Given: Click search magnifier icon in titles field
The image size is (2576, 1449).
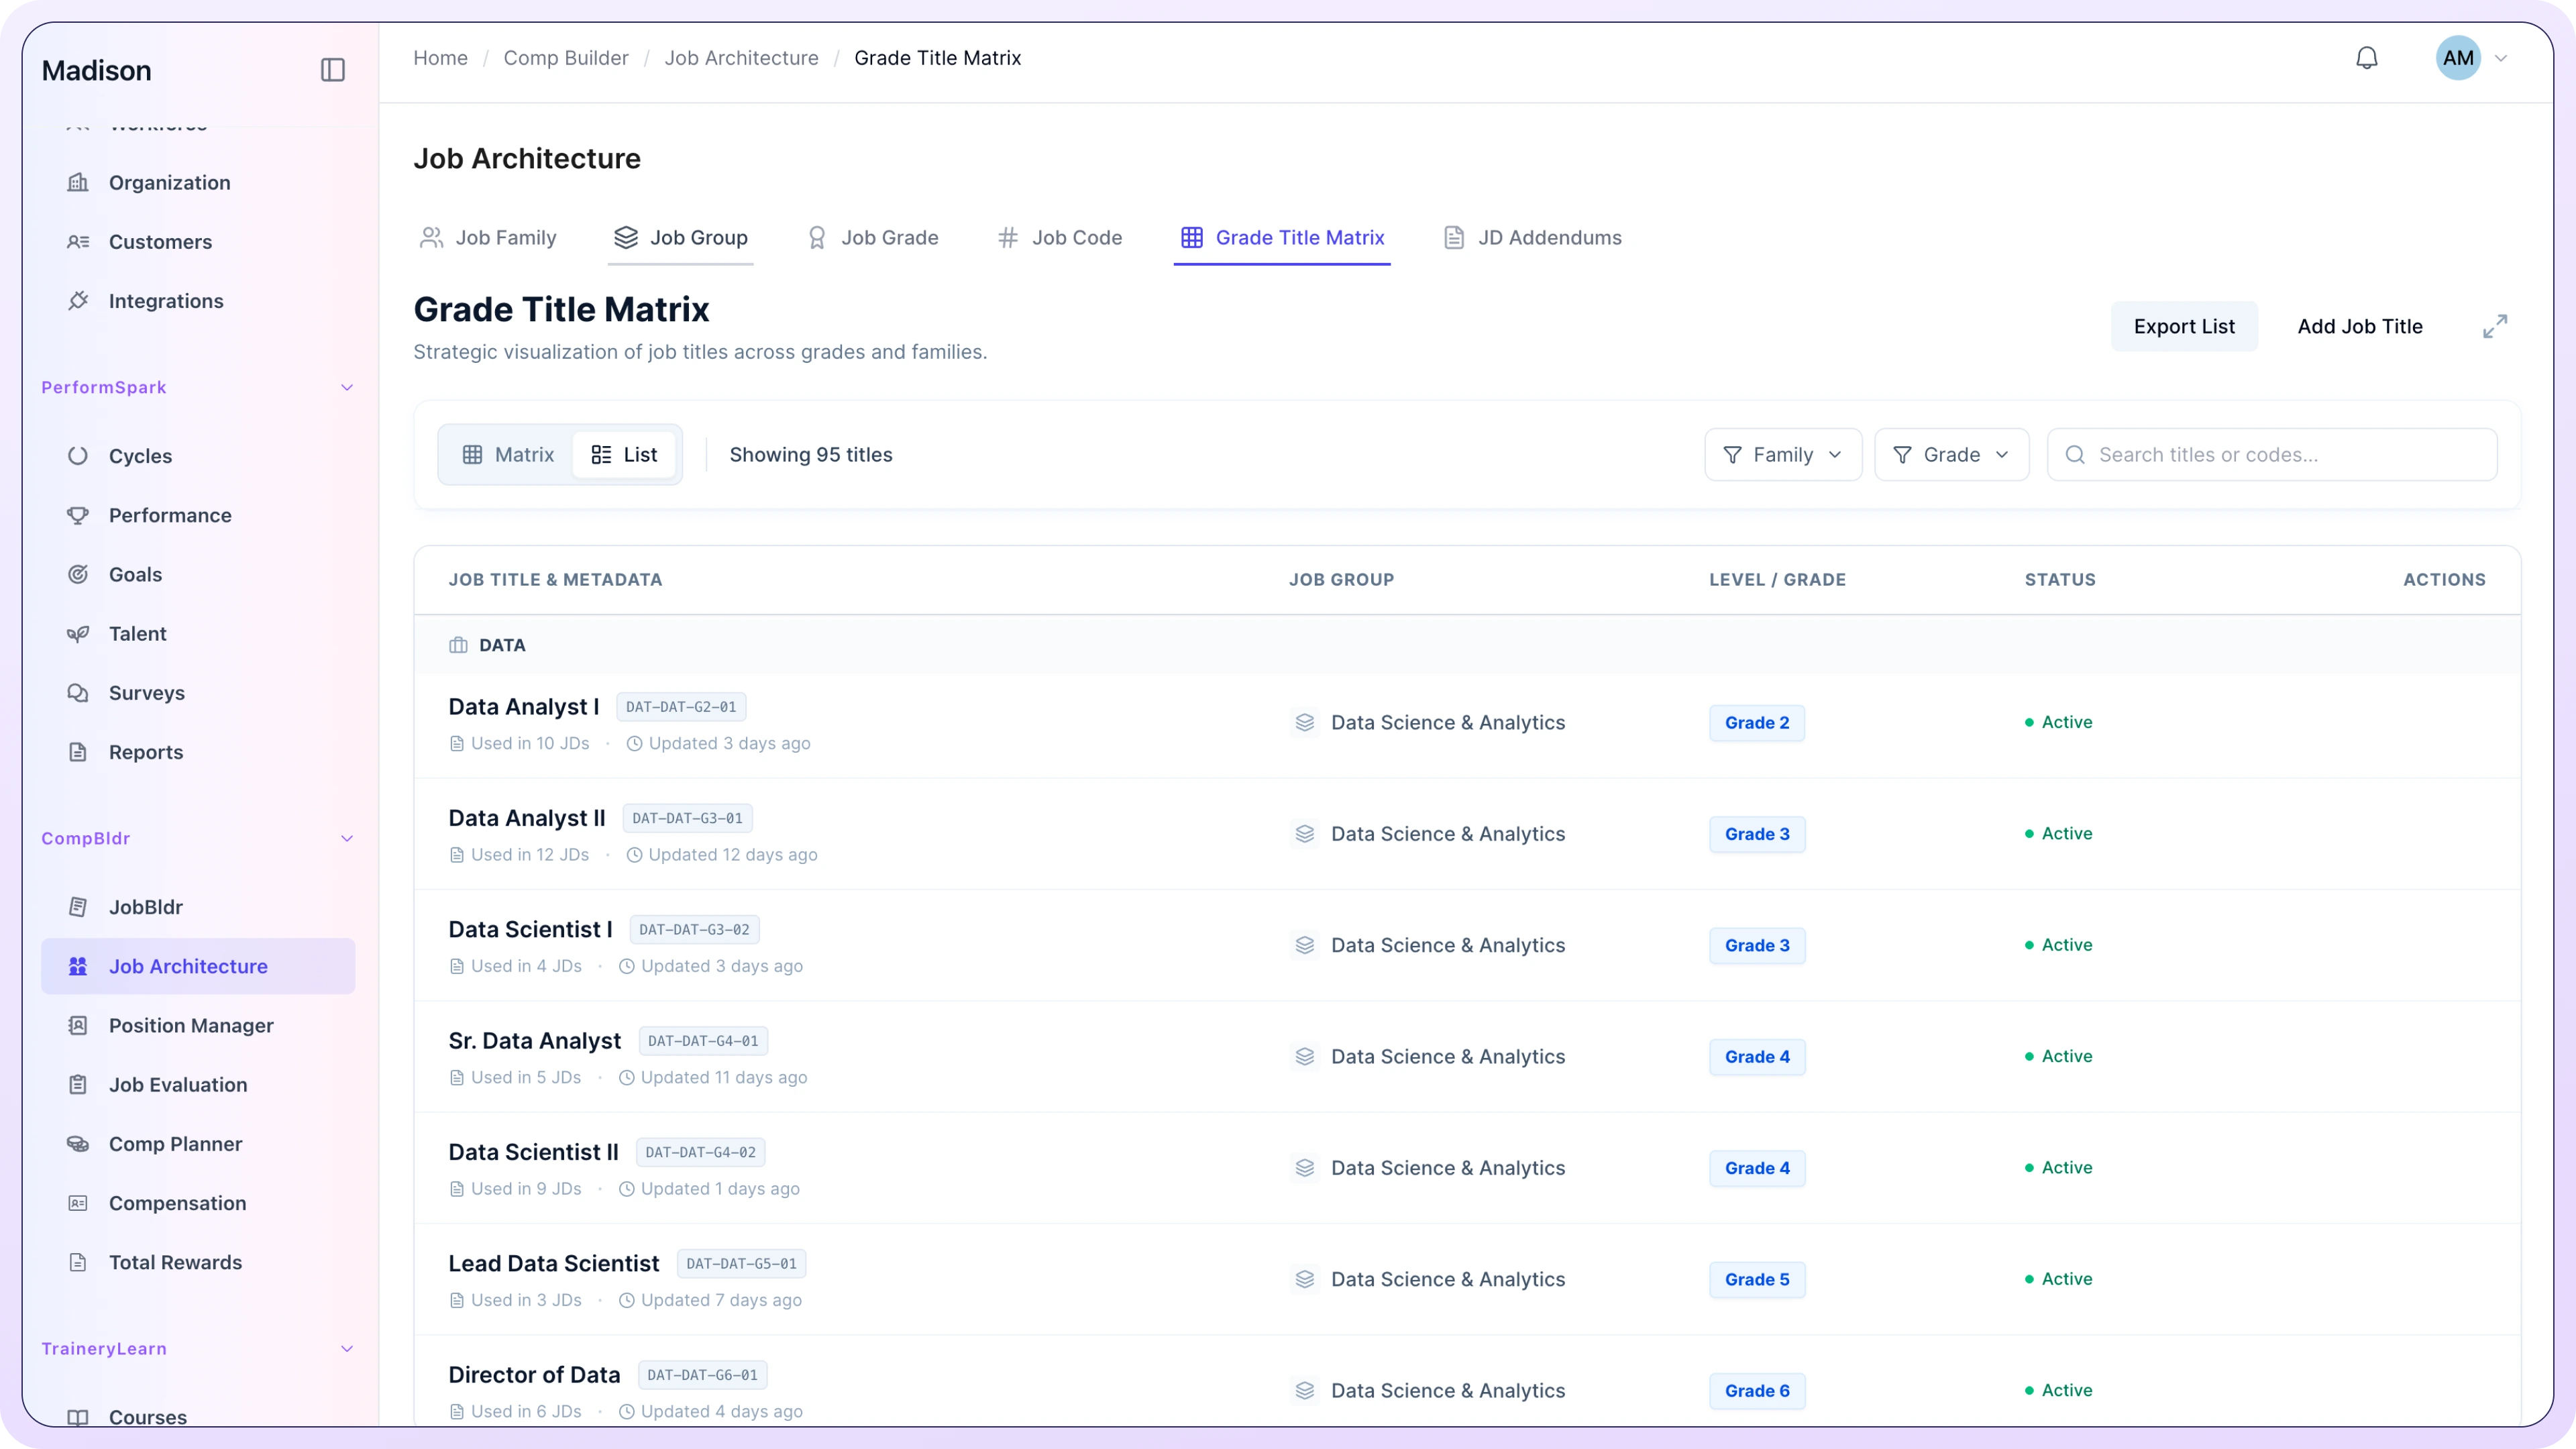Looking at the screenshot, I should click(2075, 455).
